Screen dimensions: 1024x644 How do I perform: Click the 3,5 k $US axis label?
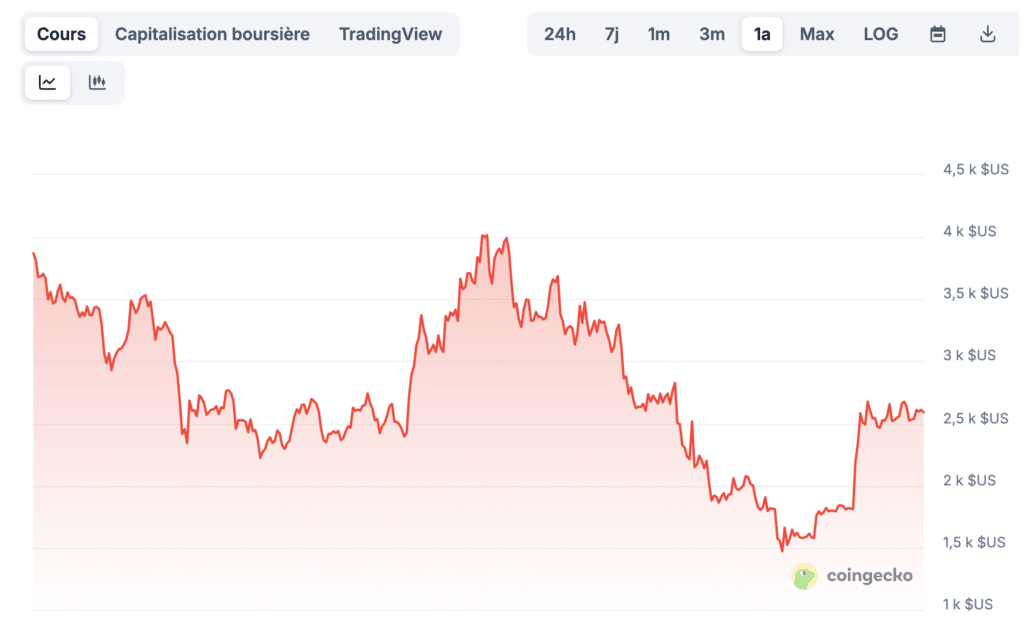976,293
